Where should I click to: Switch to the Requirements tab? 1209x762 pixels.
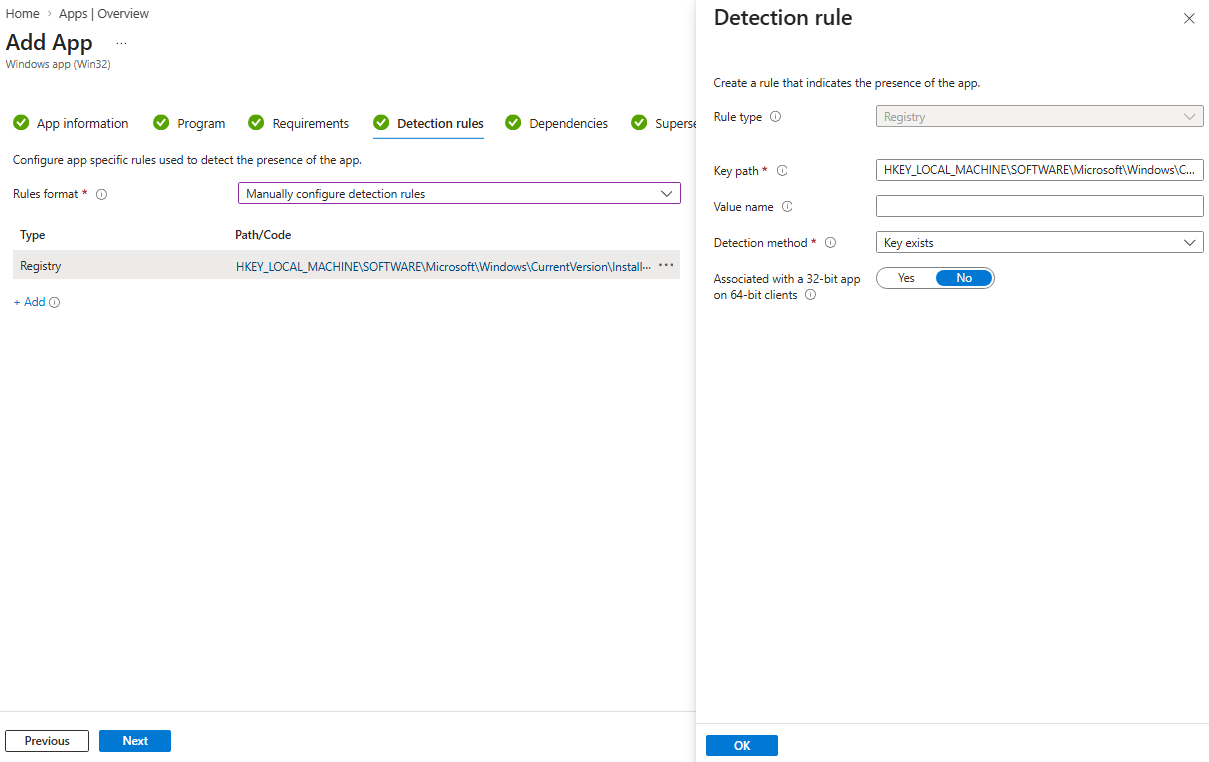click(x=310, y=124)
